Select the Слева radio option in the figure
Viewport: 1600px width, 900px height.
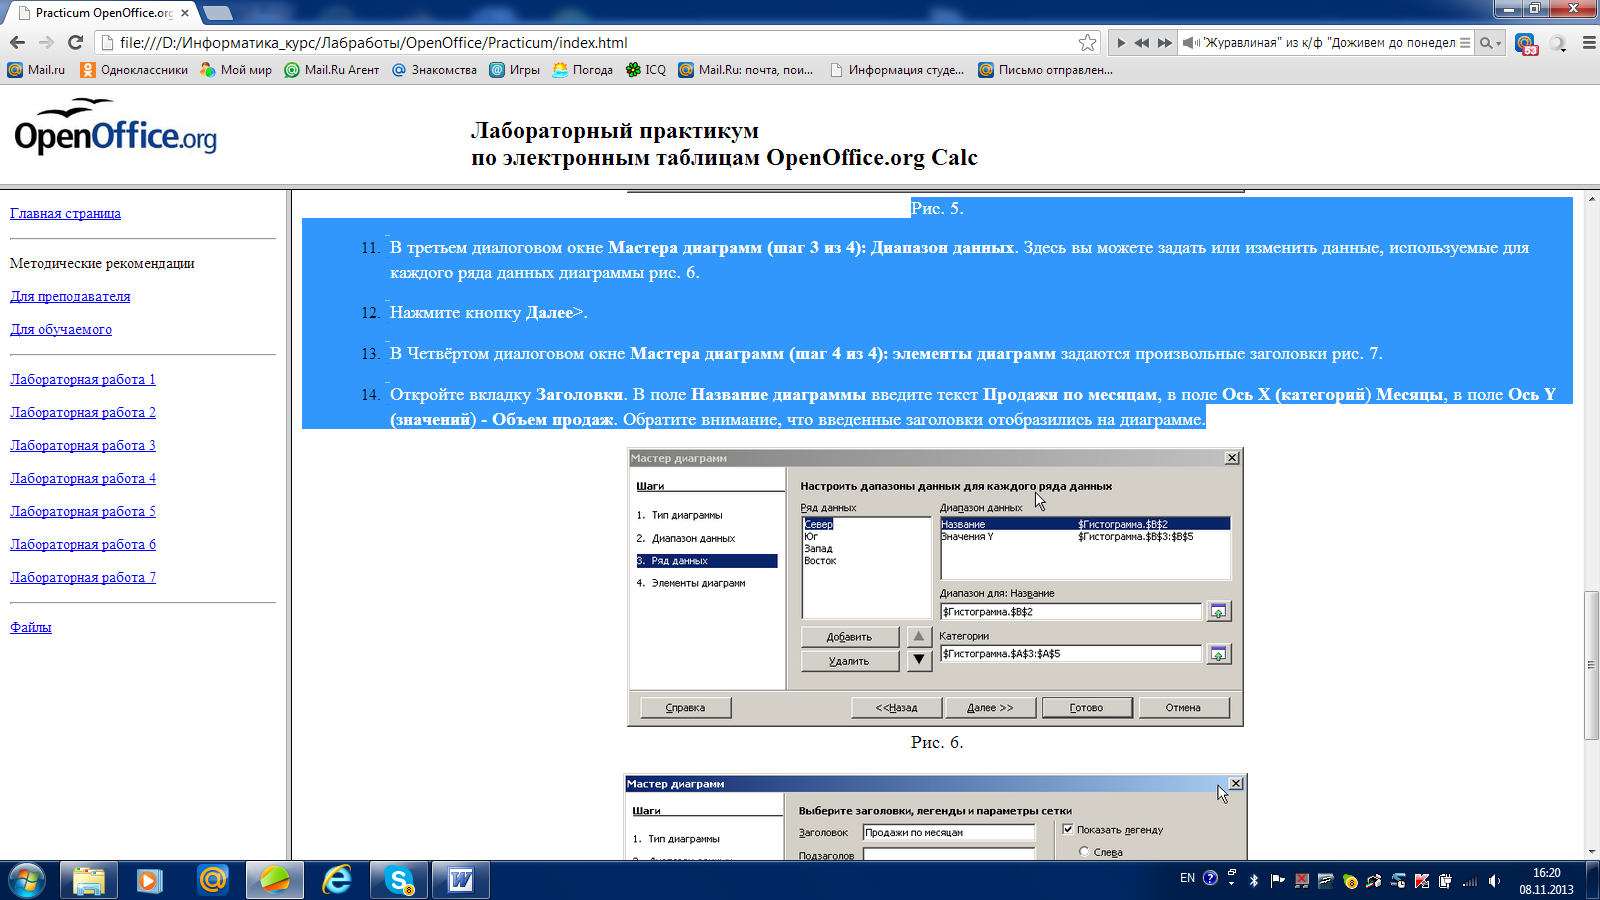[1084, 852]
